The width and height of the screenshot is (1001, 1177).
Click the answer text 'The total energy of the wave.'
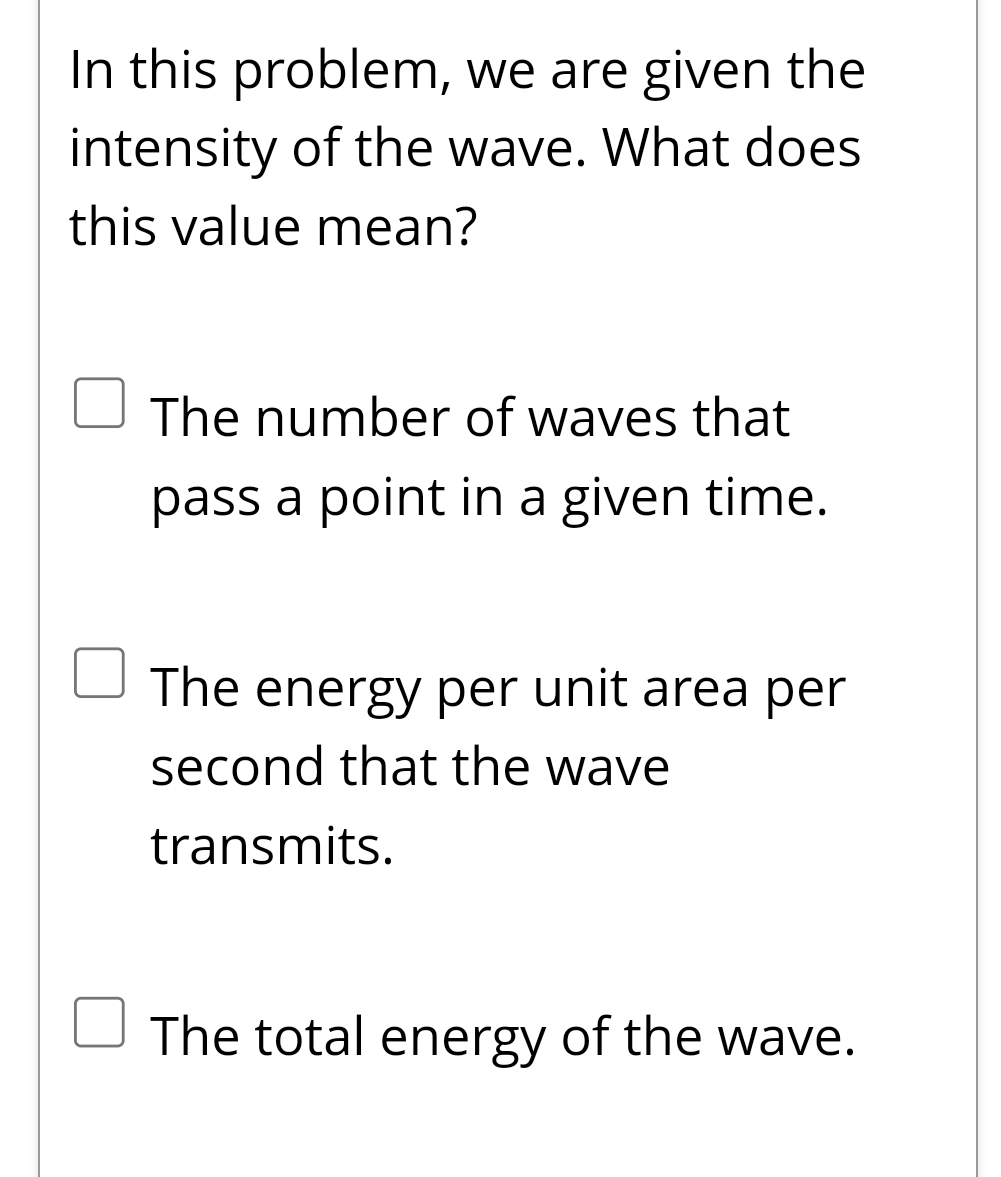[x=500, y=1037]
